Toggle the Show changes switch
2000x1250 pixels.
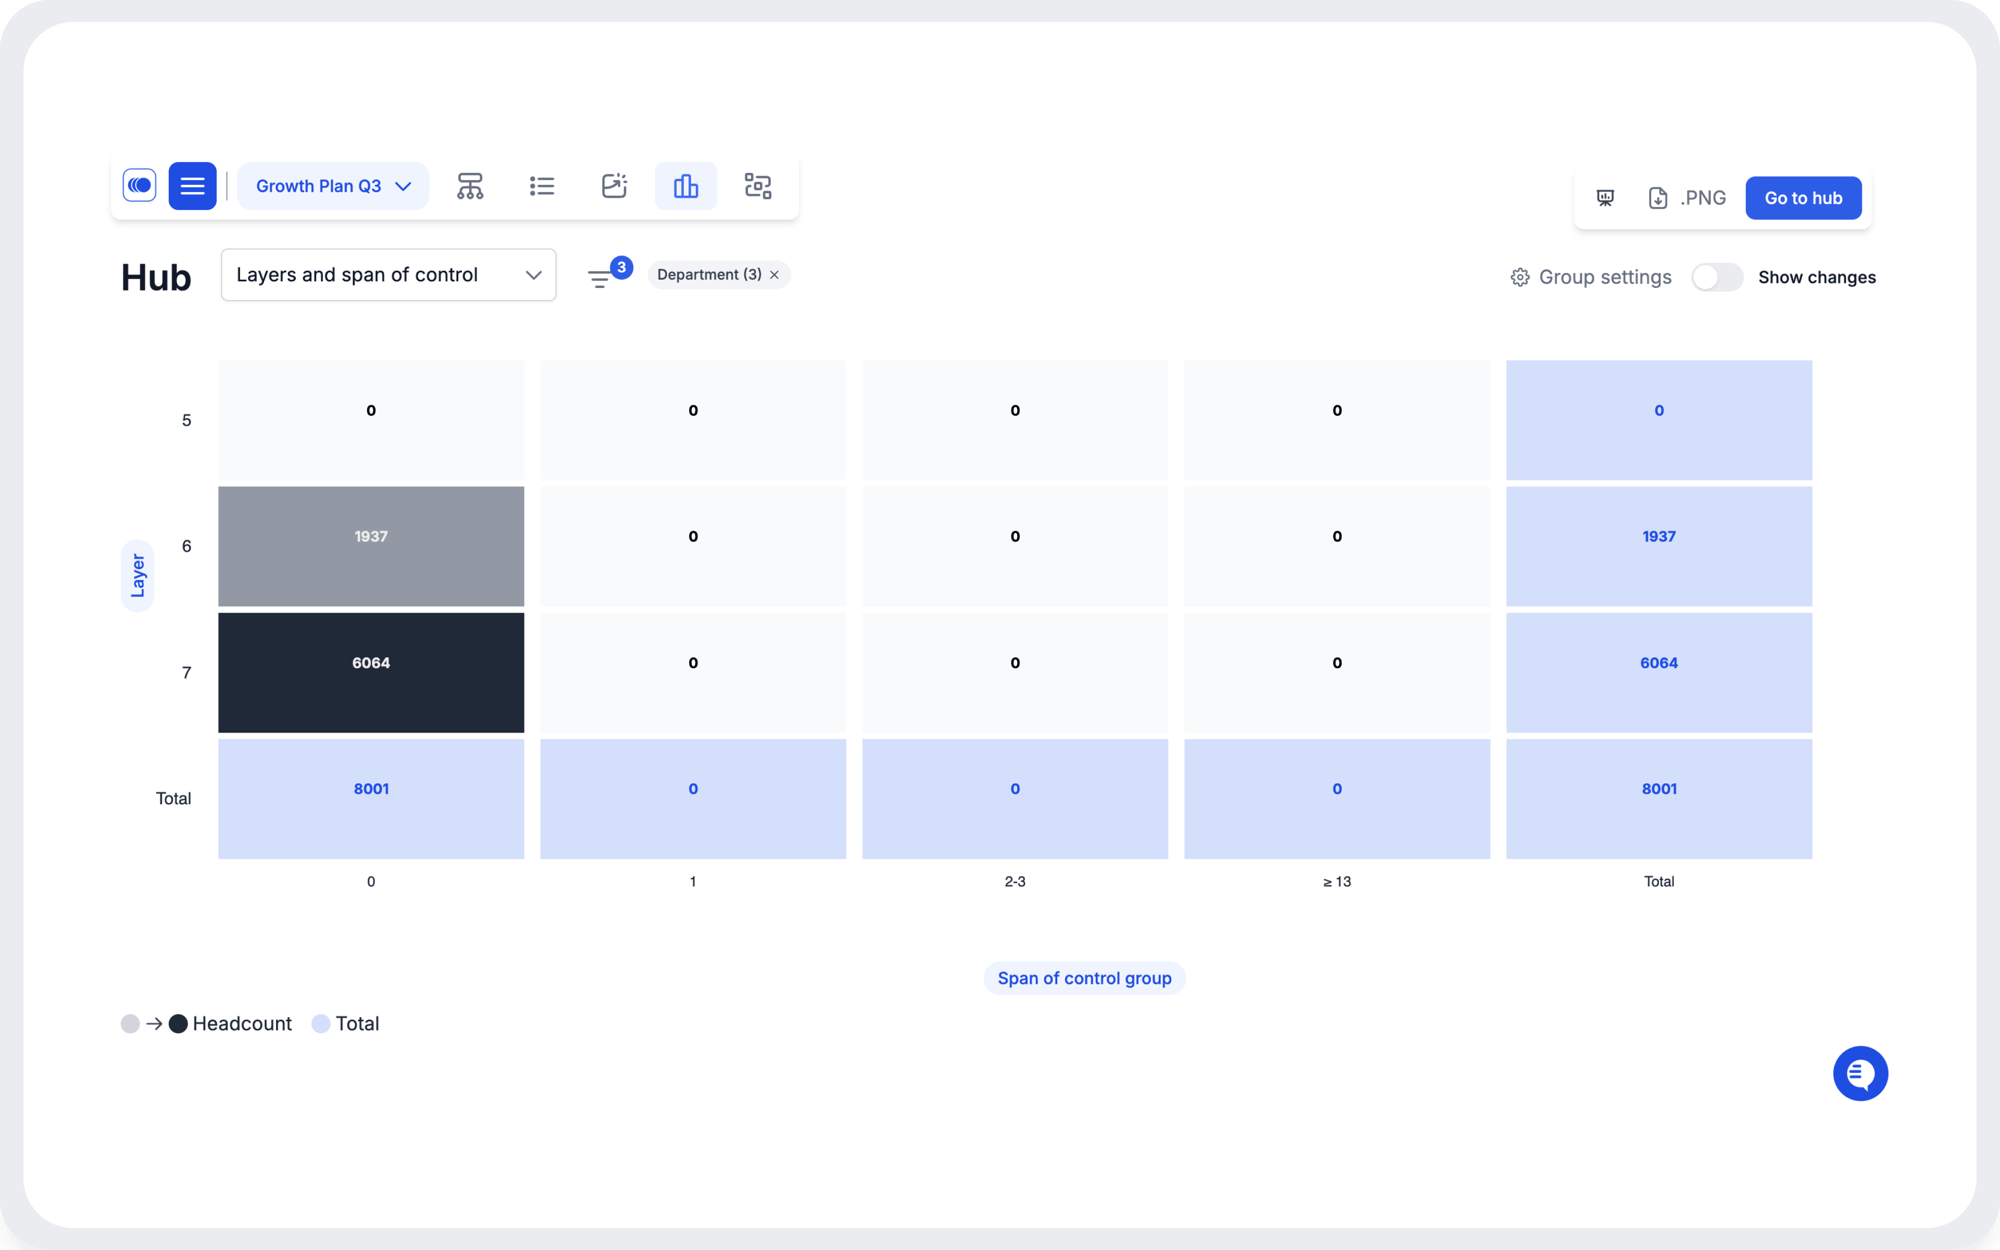pyautogui.click(x=1718, y=276)
